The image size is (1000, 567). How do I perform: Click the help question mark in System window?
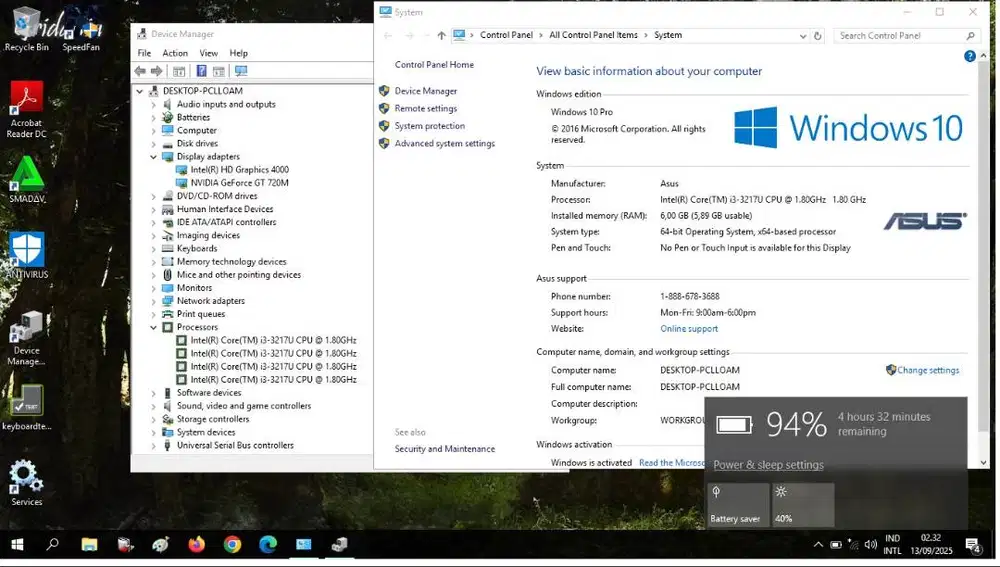coord(969,57)
